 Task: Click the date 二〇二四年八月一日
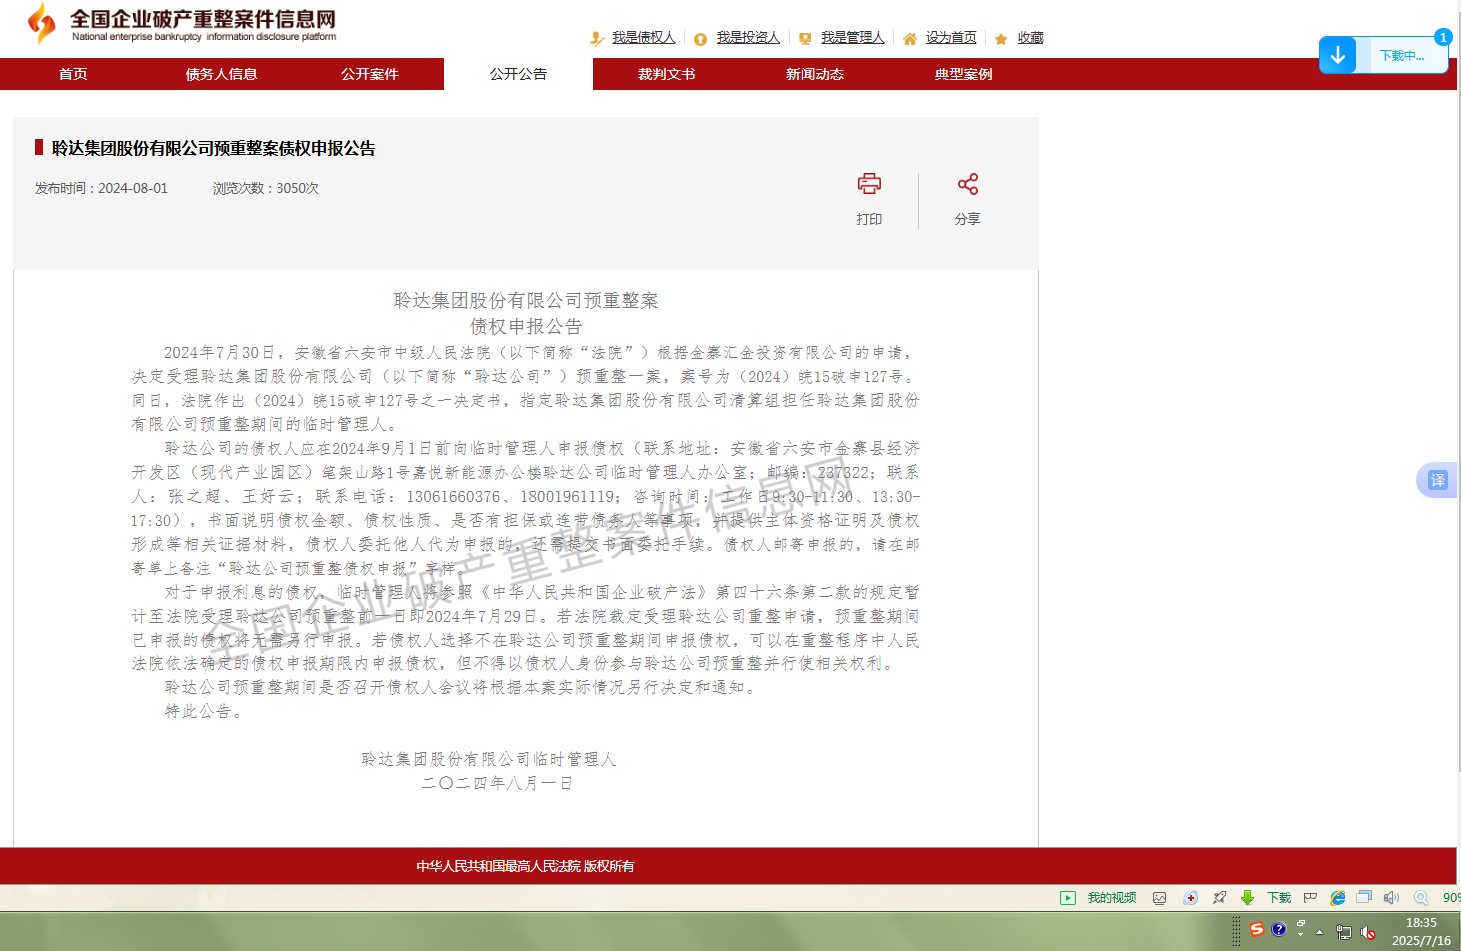click(x=497, y=784)
